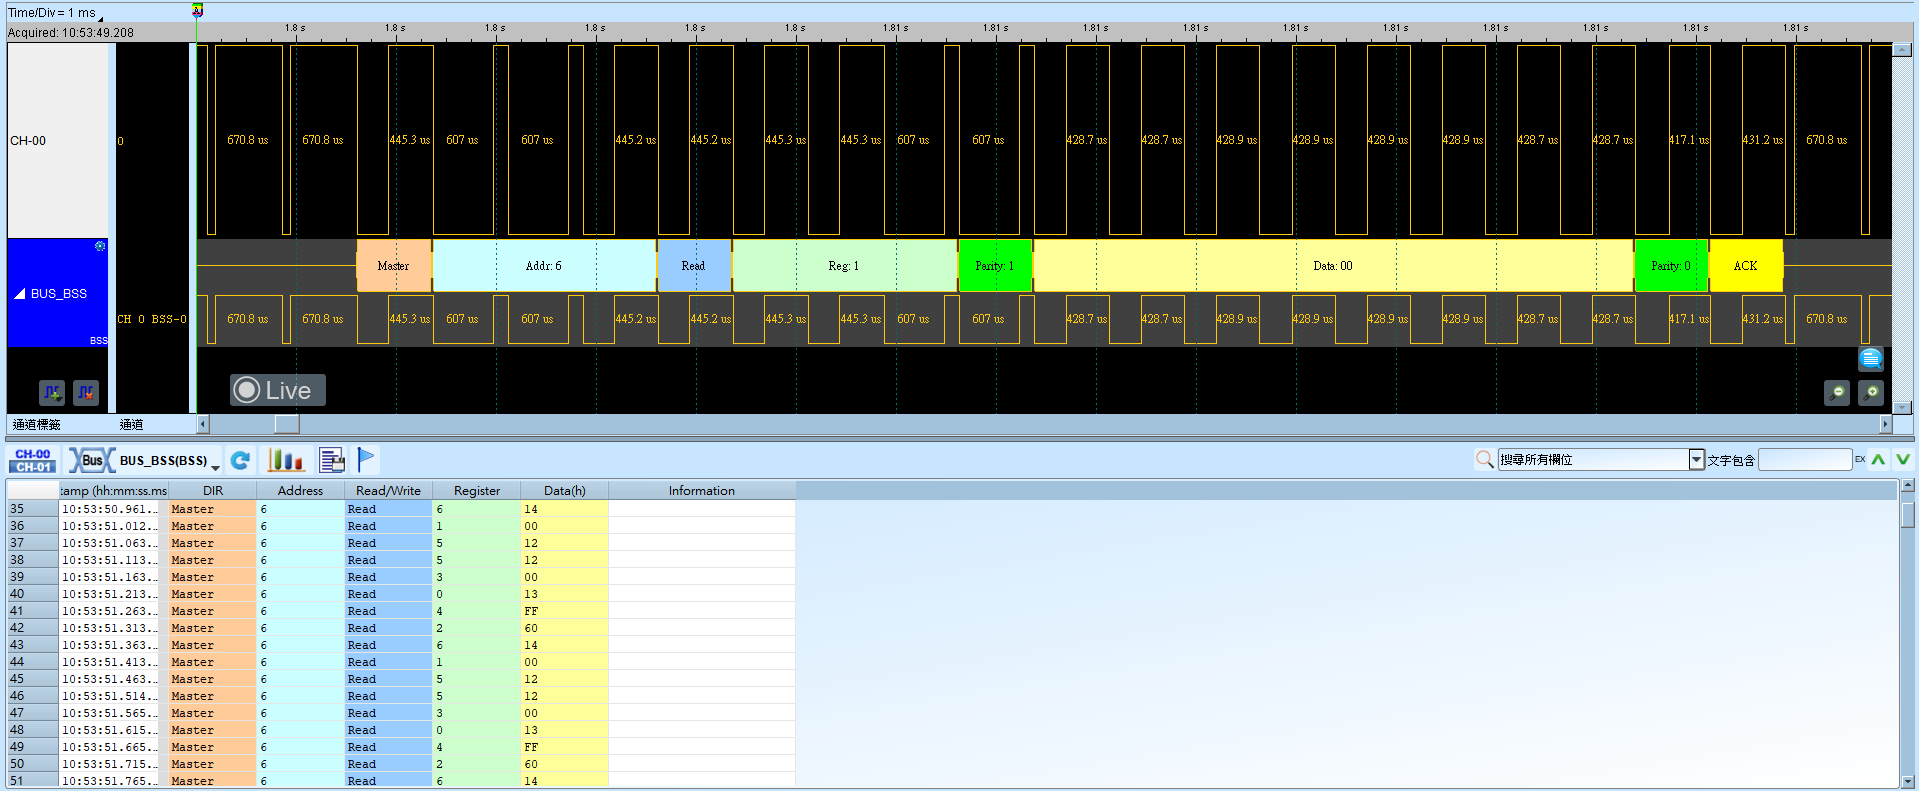Click the blue flag marker icon
This screenshot has height=791, width=1919.
pyautogui.click(x=366, y=459)
